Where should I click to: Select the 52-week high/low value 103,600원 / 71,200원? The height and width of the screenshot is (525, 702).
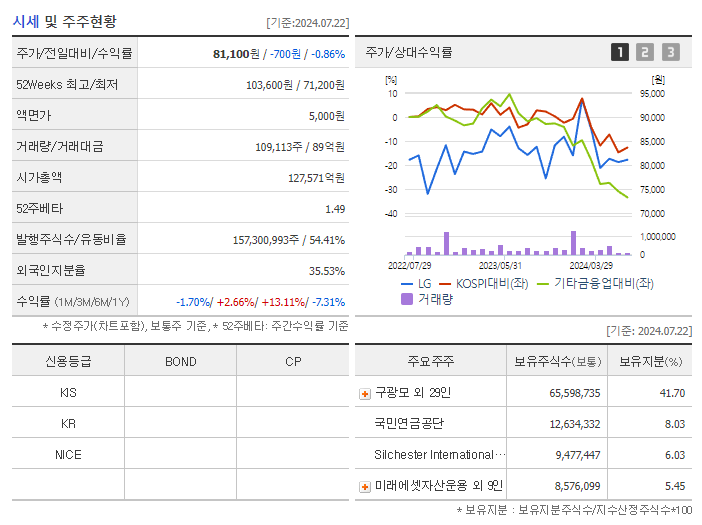click(295, 85)
